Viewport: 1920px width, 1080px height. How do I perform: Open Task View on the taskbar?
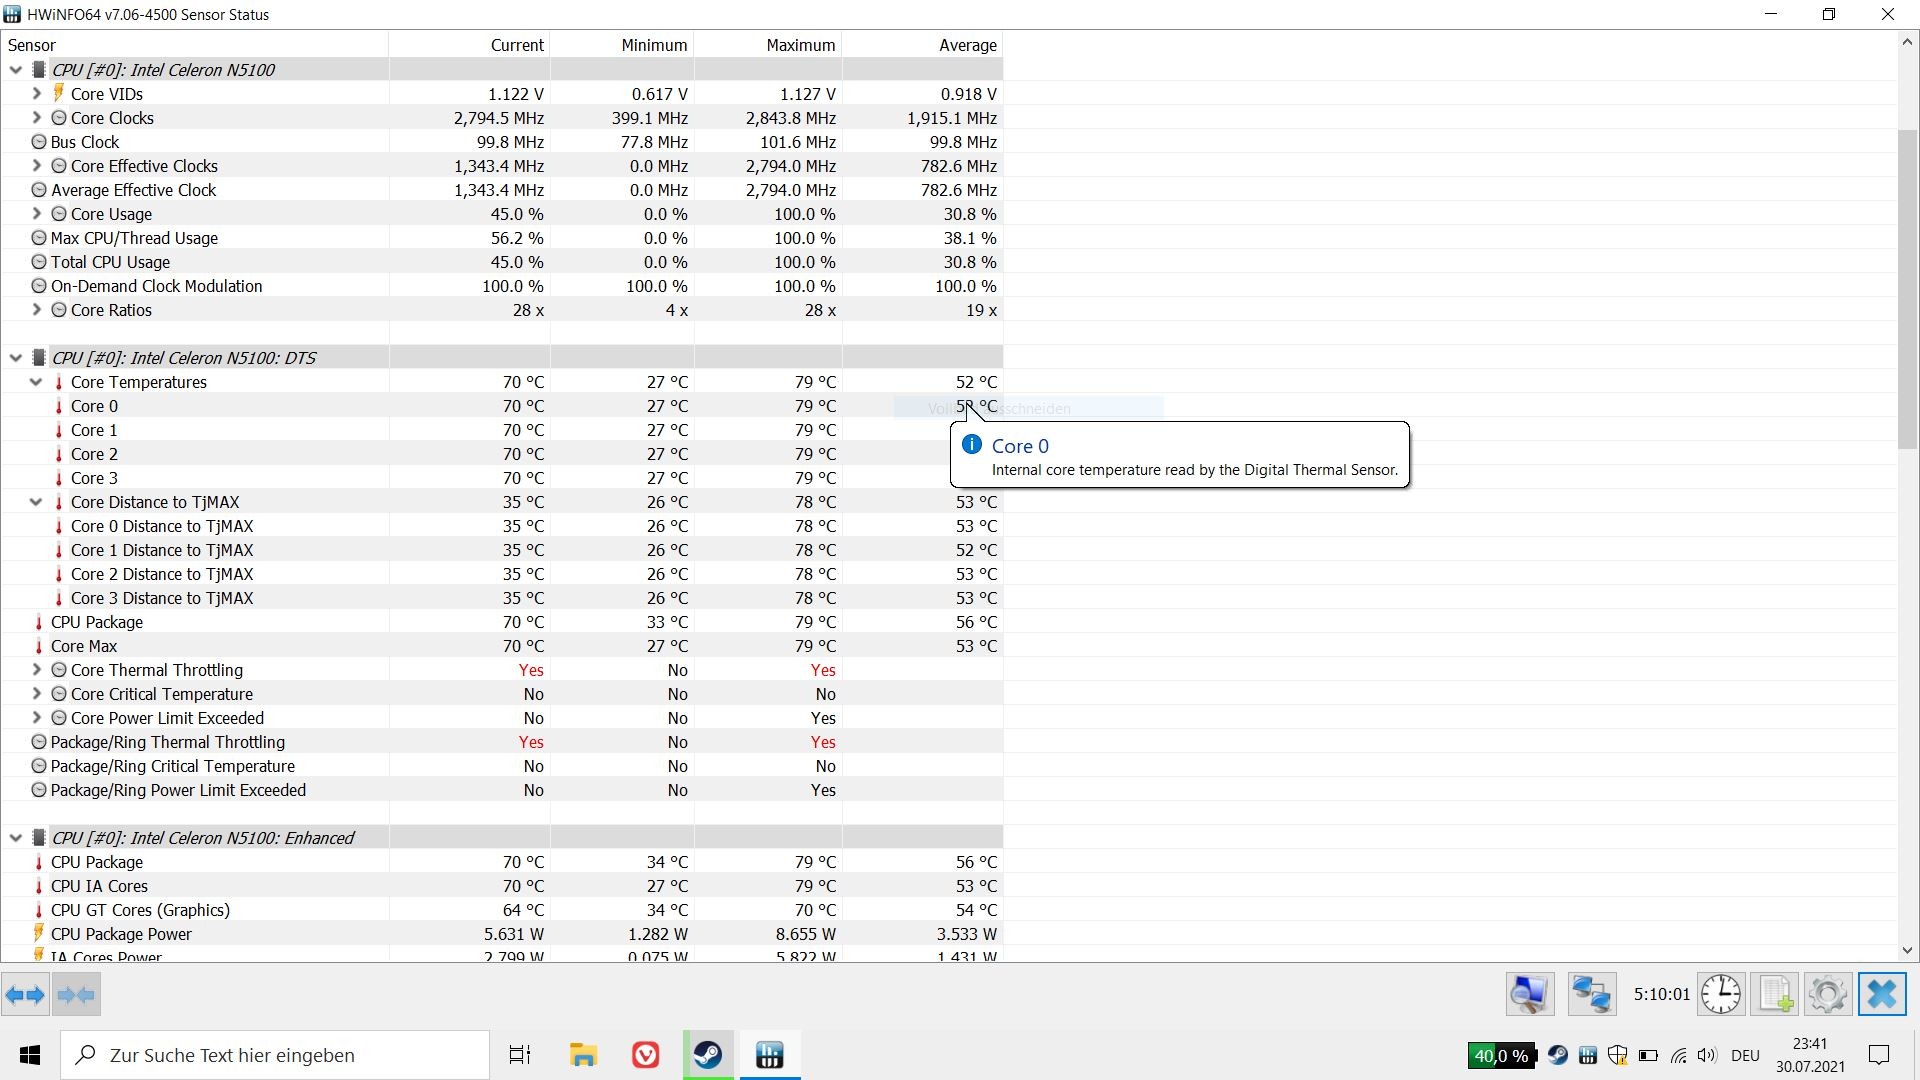520,1055
